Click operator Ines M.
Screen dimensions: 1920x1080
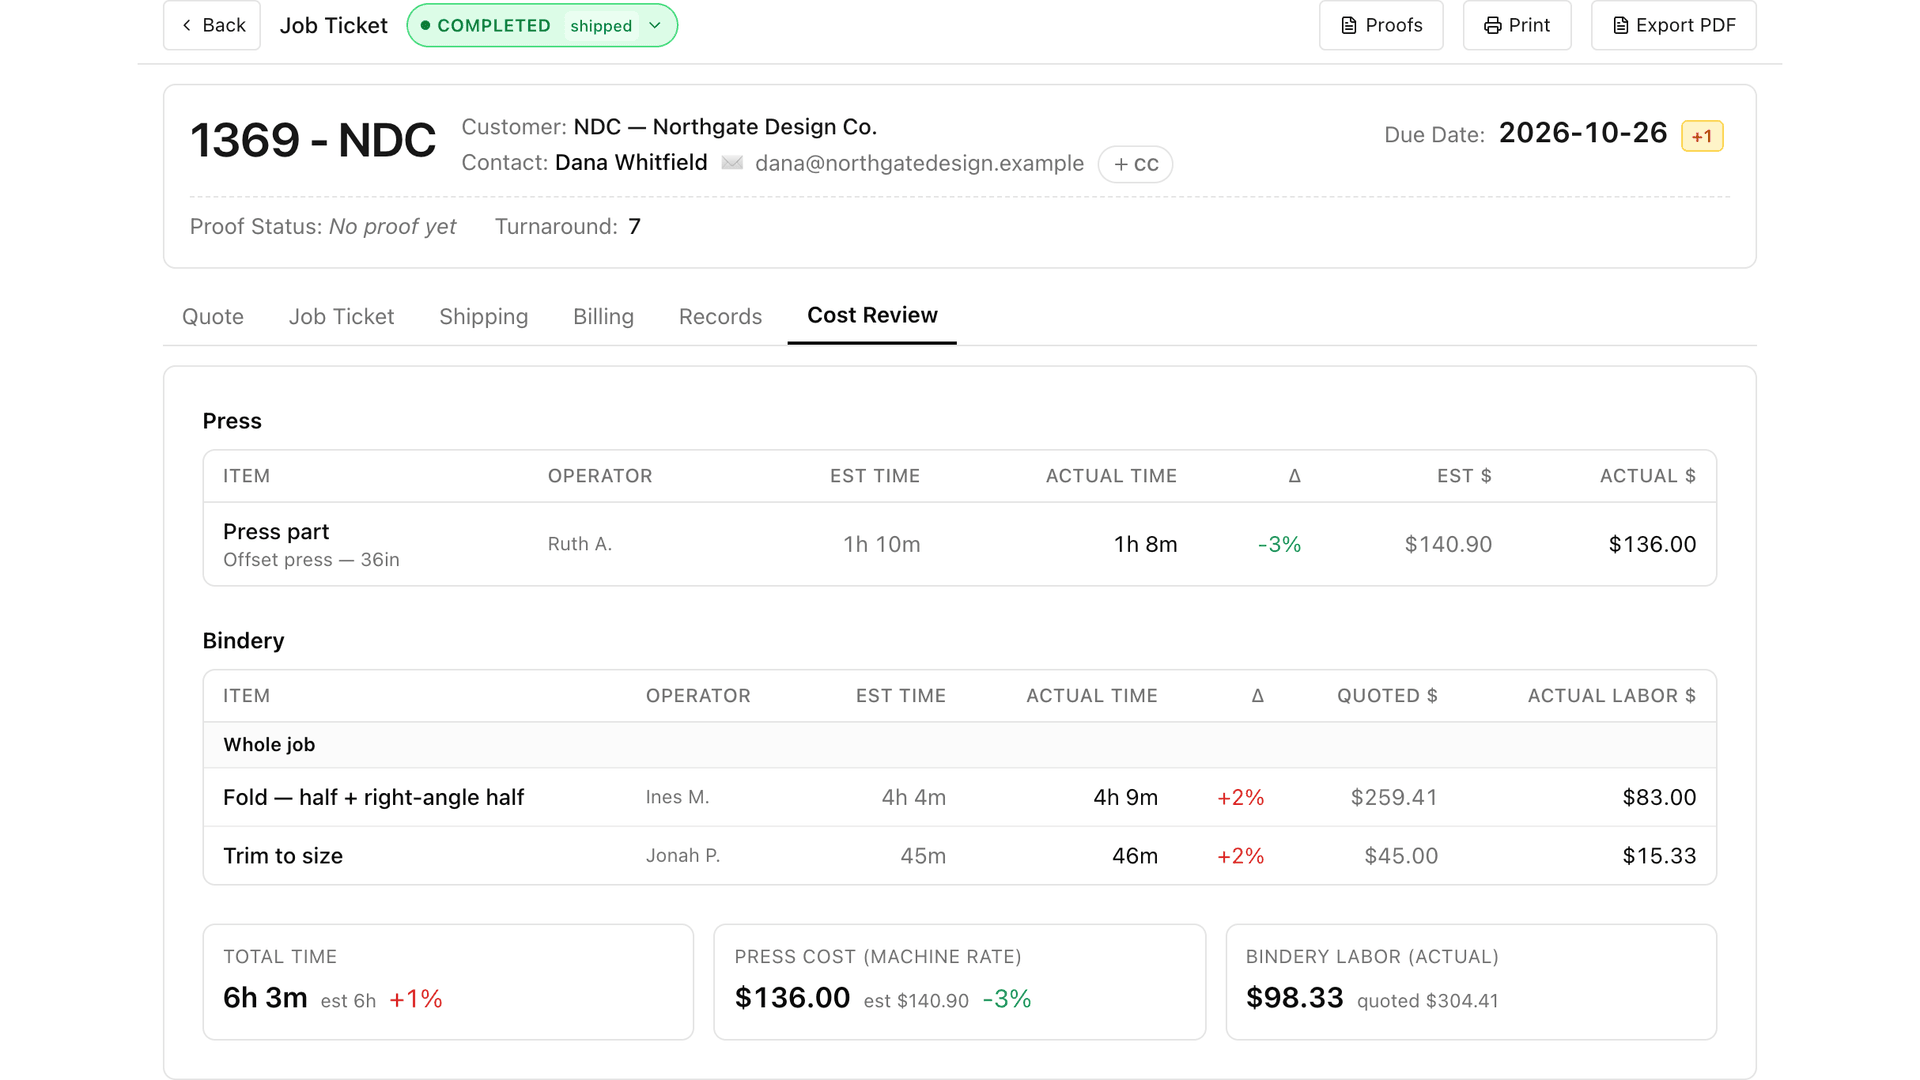point(677,797)
